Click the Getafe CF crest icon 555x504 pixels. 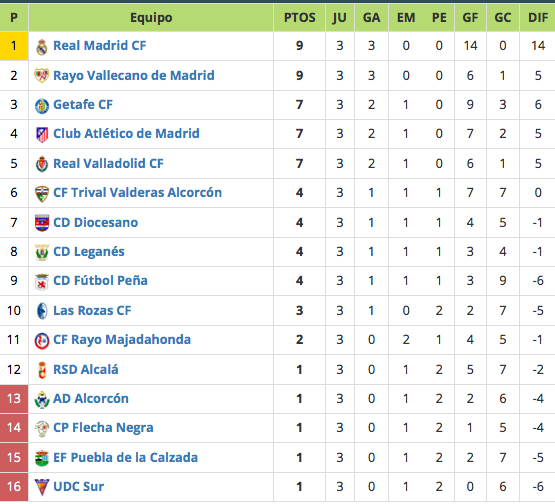pyautogui.click(x=42, y=106)
